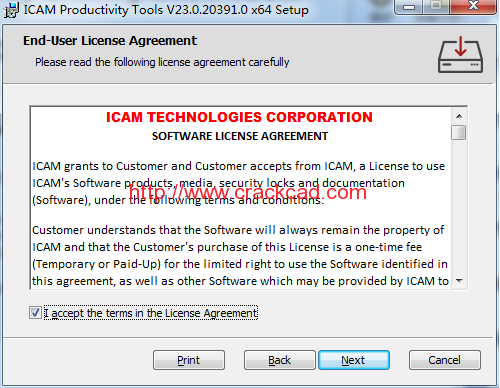Click the SOFTWARE LICENSE AGREEMENT subtitle
Screen dimensions: 500x388
(240, 136)
